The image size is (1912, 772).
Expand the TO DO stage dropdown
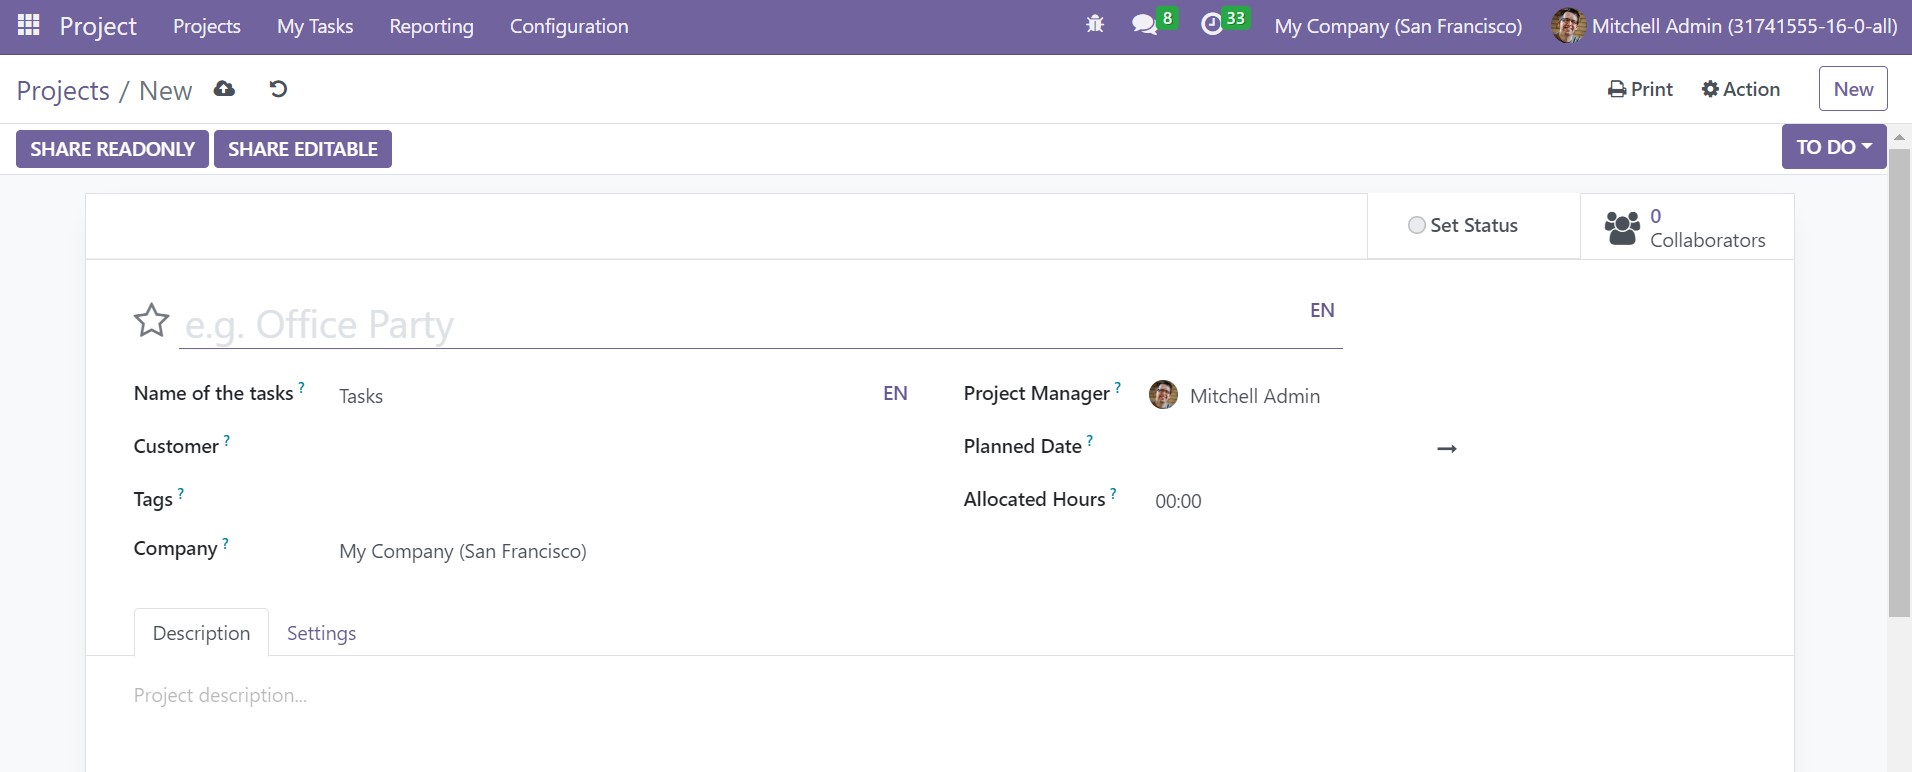coord(1833,147)
